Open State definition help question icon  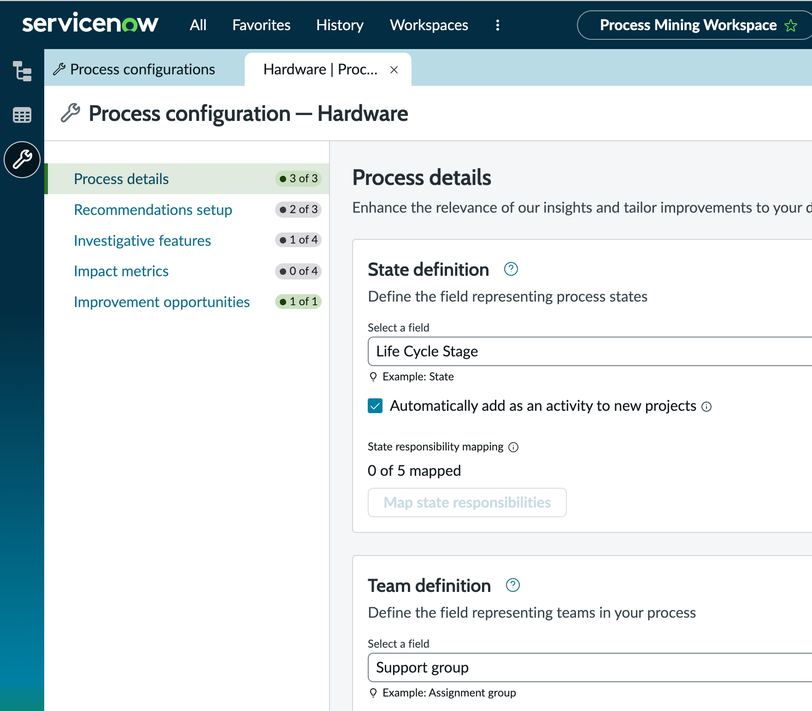pos(511,269)
